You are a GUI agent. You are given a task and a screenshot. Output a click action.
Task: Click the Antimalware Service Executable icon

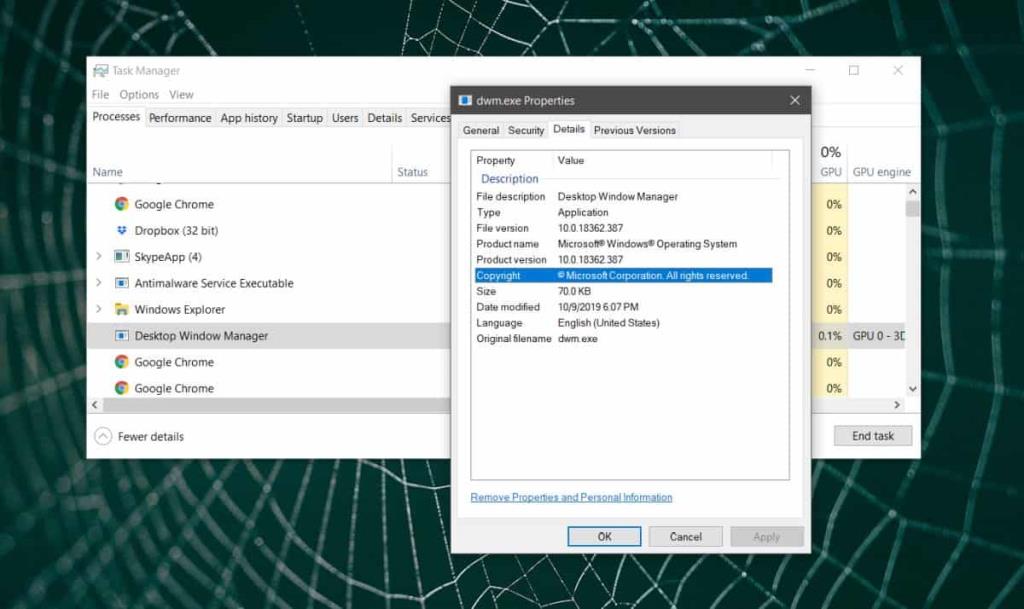124,283
